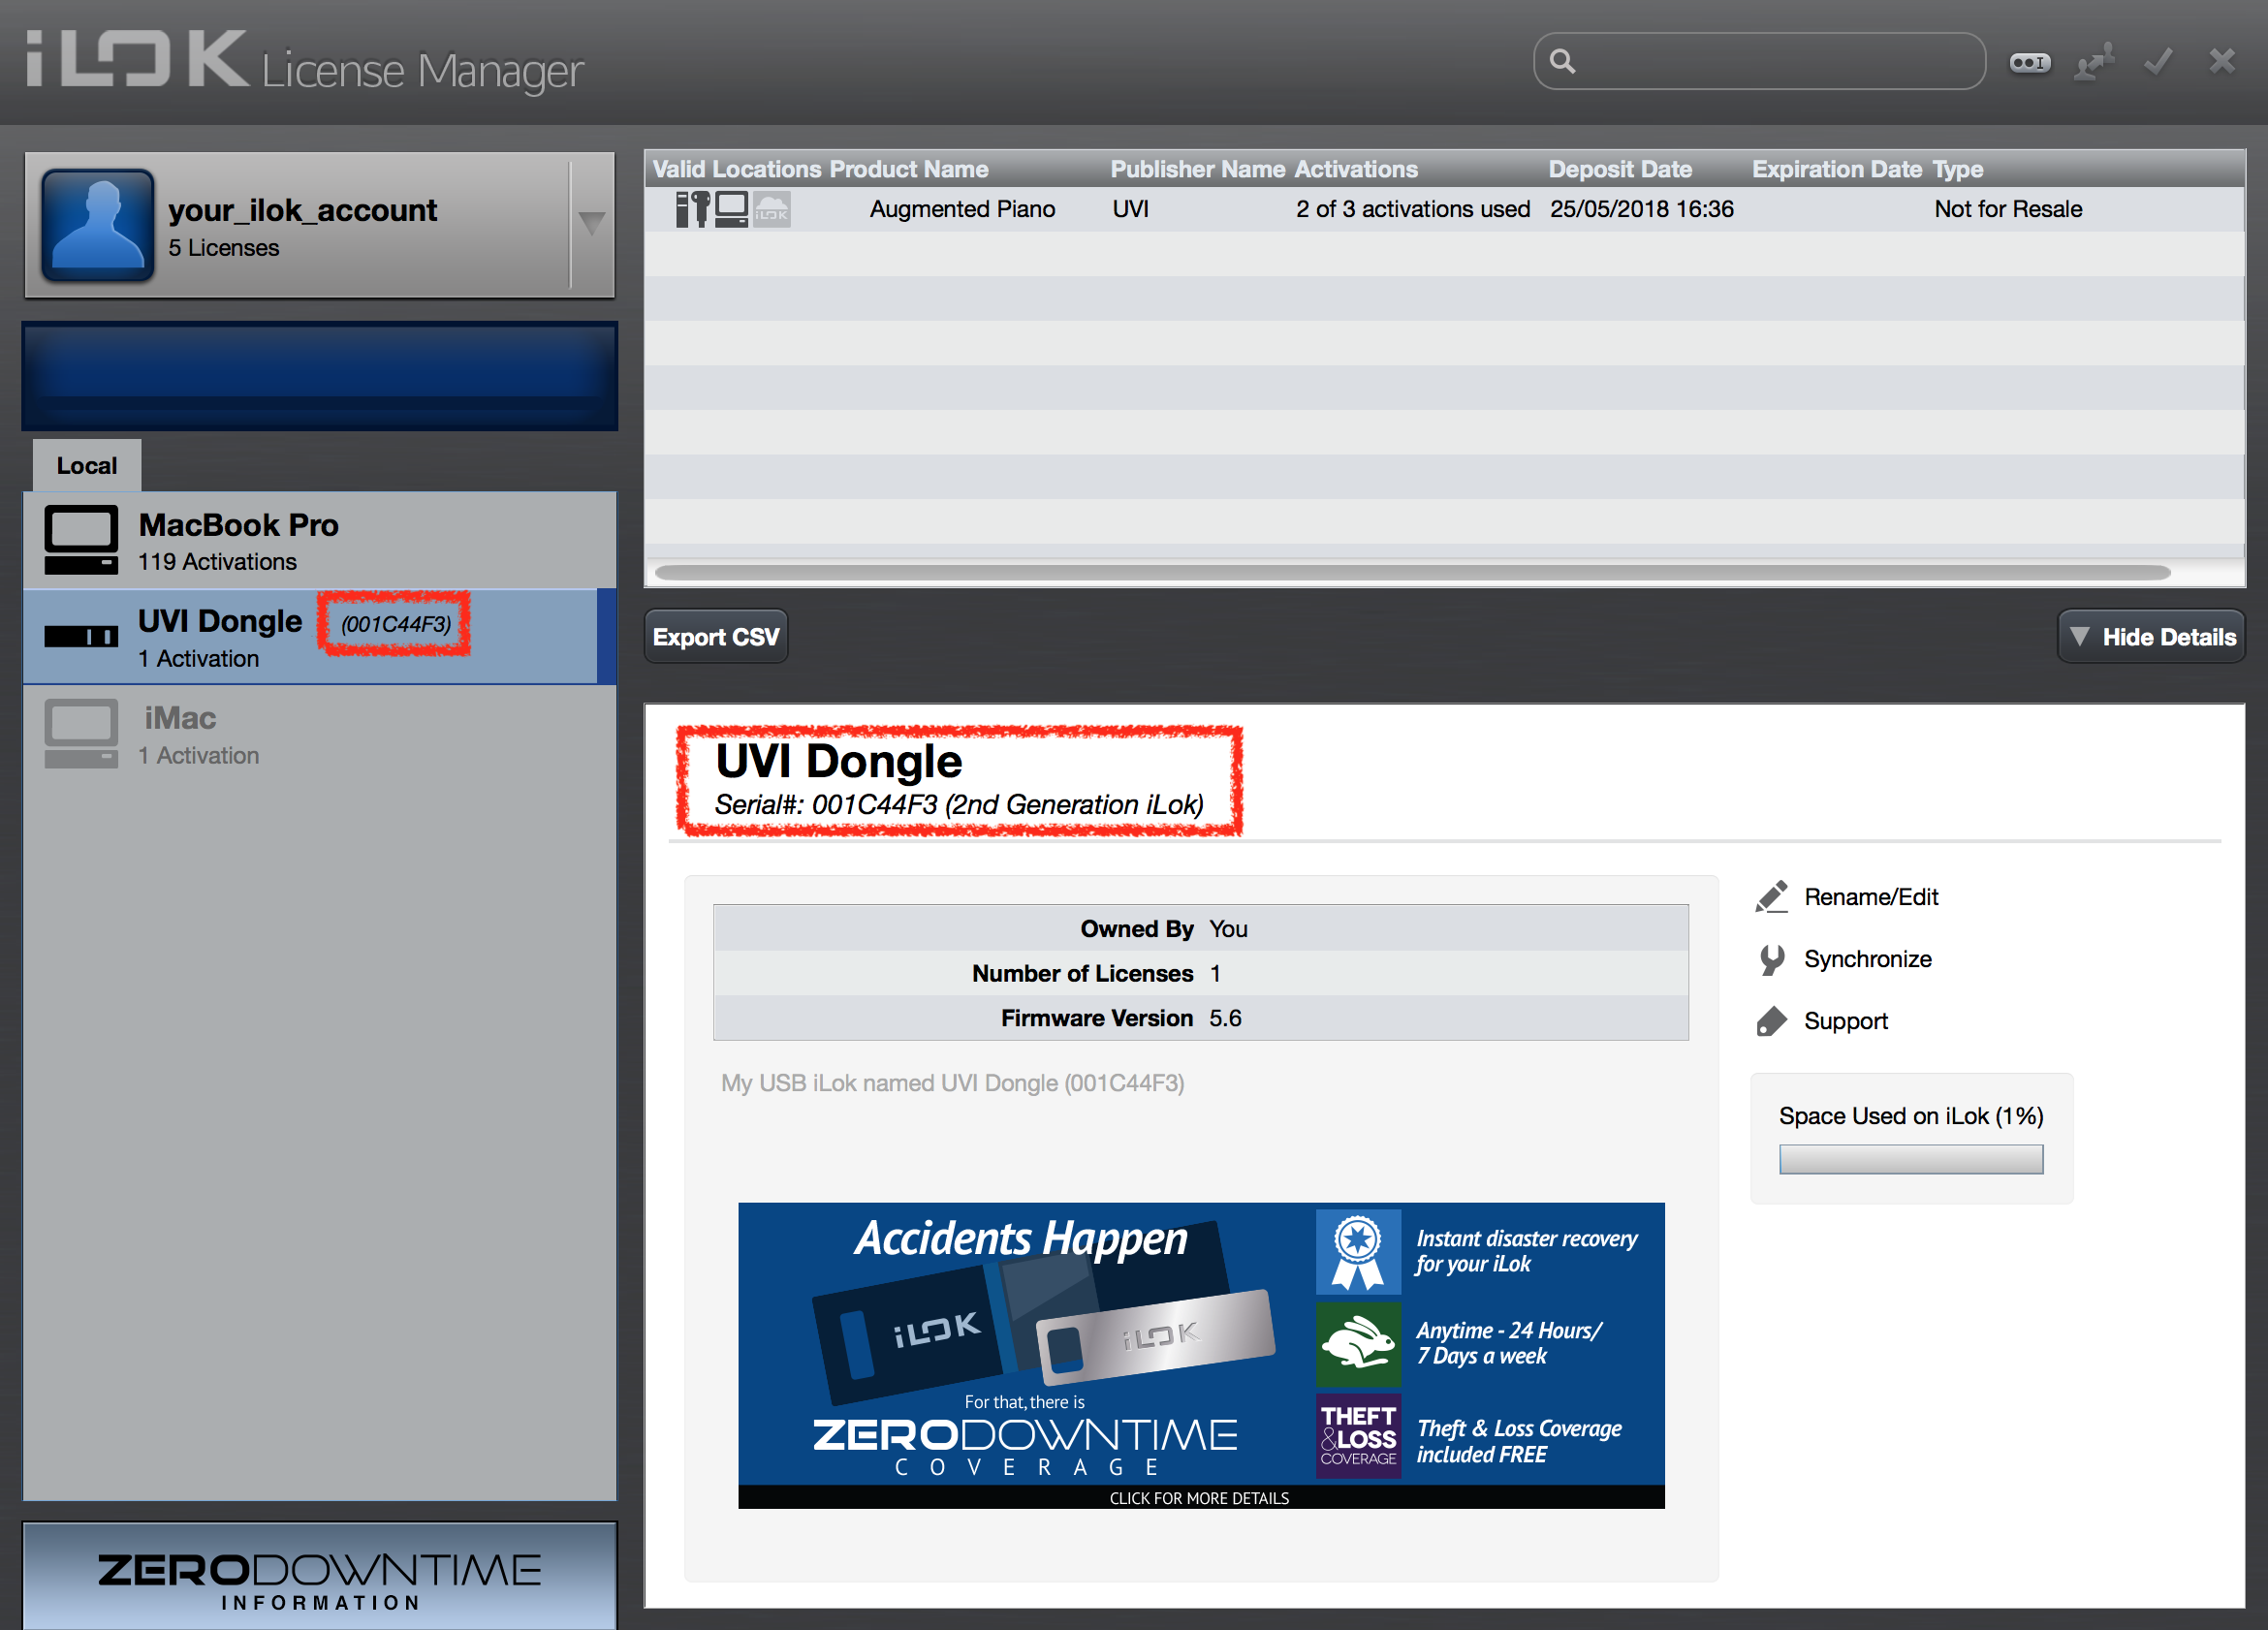Click deposit date 25/05/2018 16:36
Image resolution: width=2268 pixels, height=1630 pixels.
point(1641,209)
